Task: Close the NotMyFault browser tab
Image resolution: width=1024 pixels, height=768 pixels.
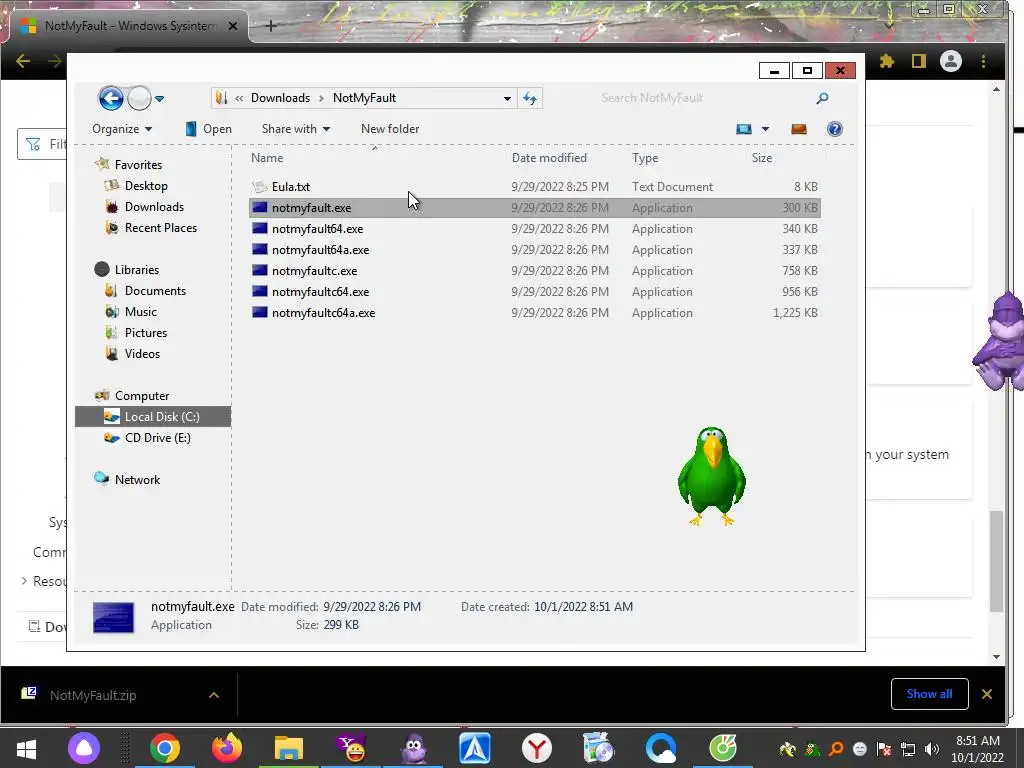Action: pos(233,26)
